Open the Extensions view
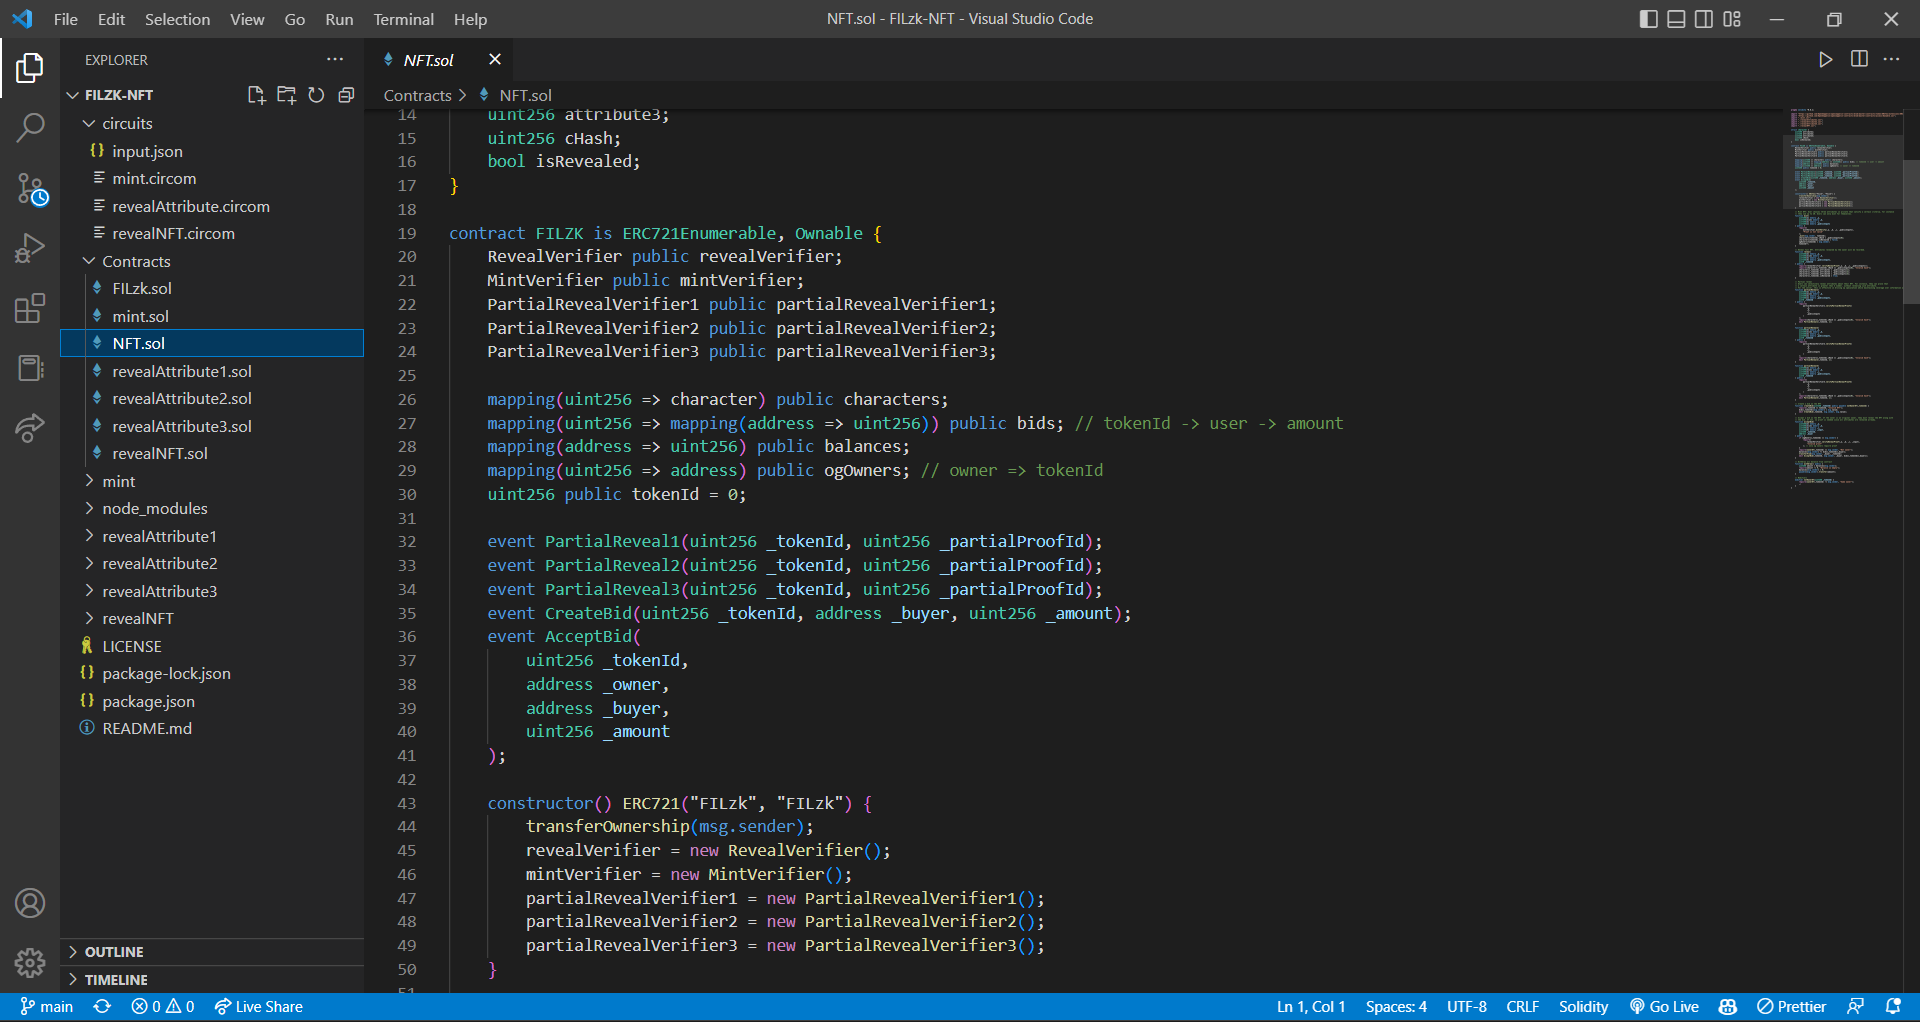 30,309
